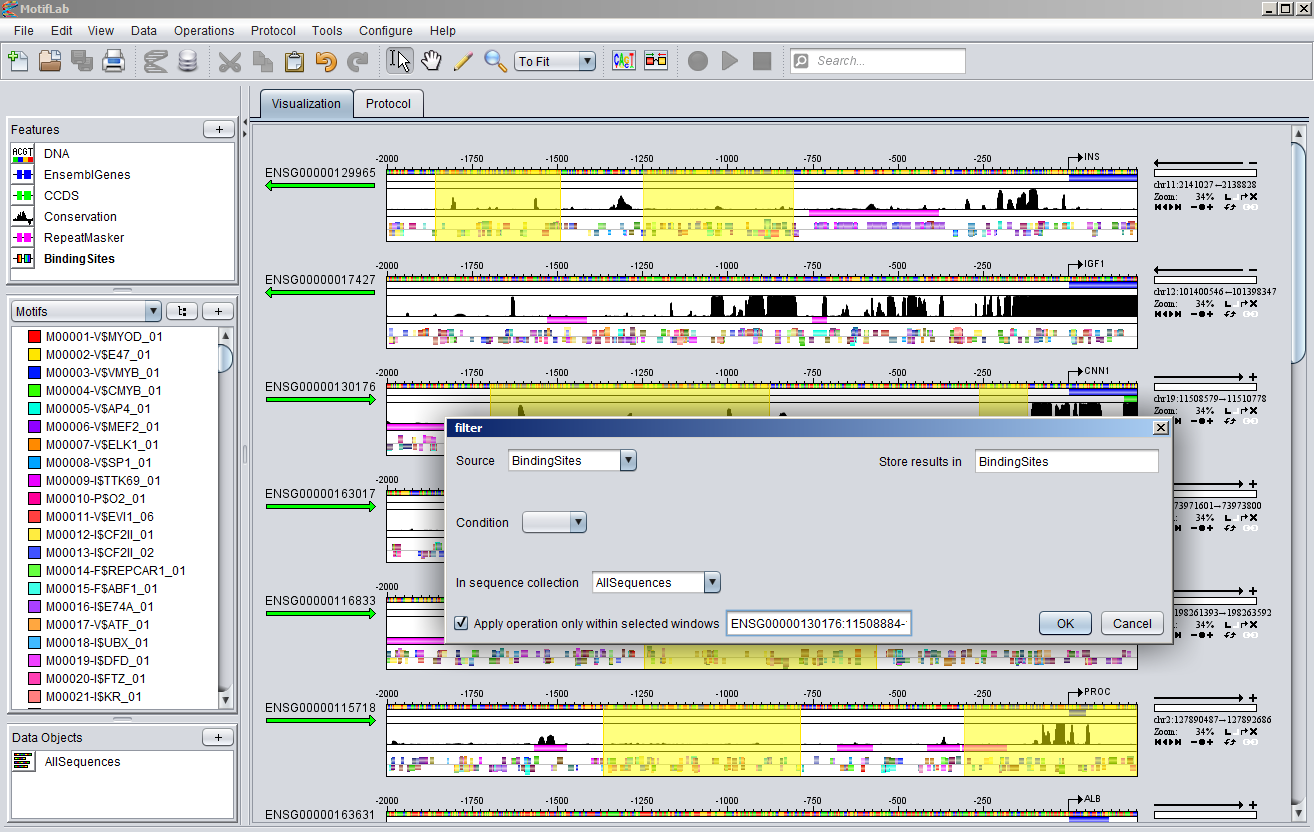Click the database cylinder icon
Screen dimensions: 1314x832
(187, 61)
